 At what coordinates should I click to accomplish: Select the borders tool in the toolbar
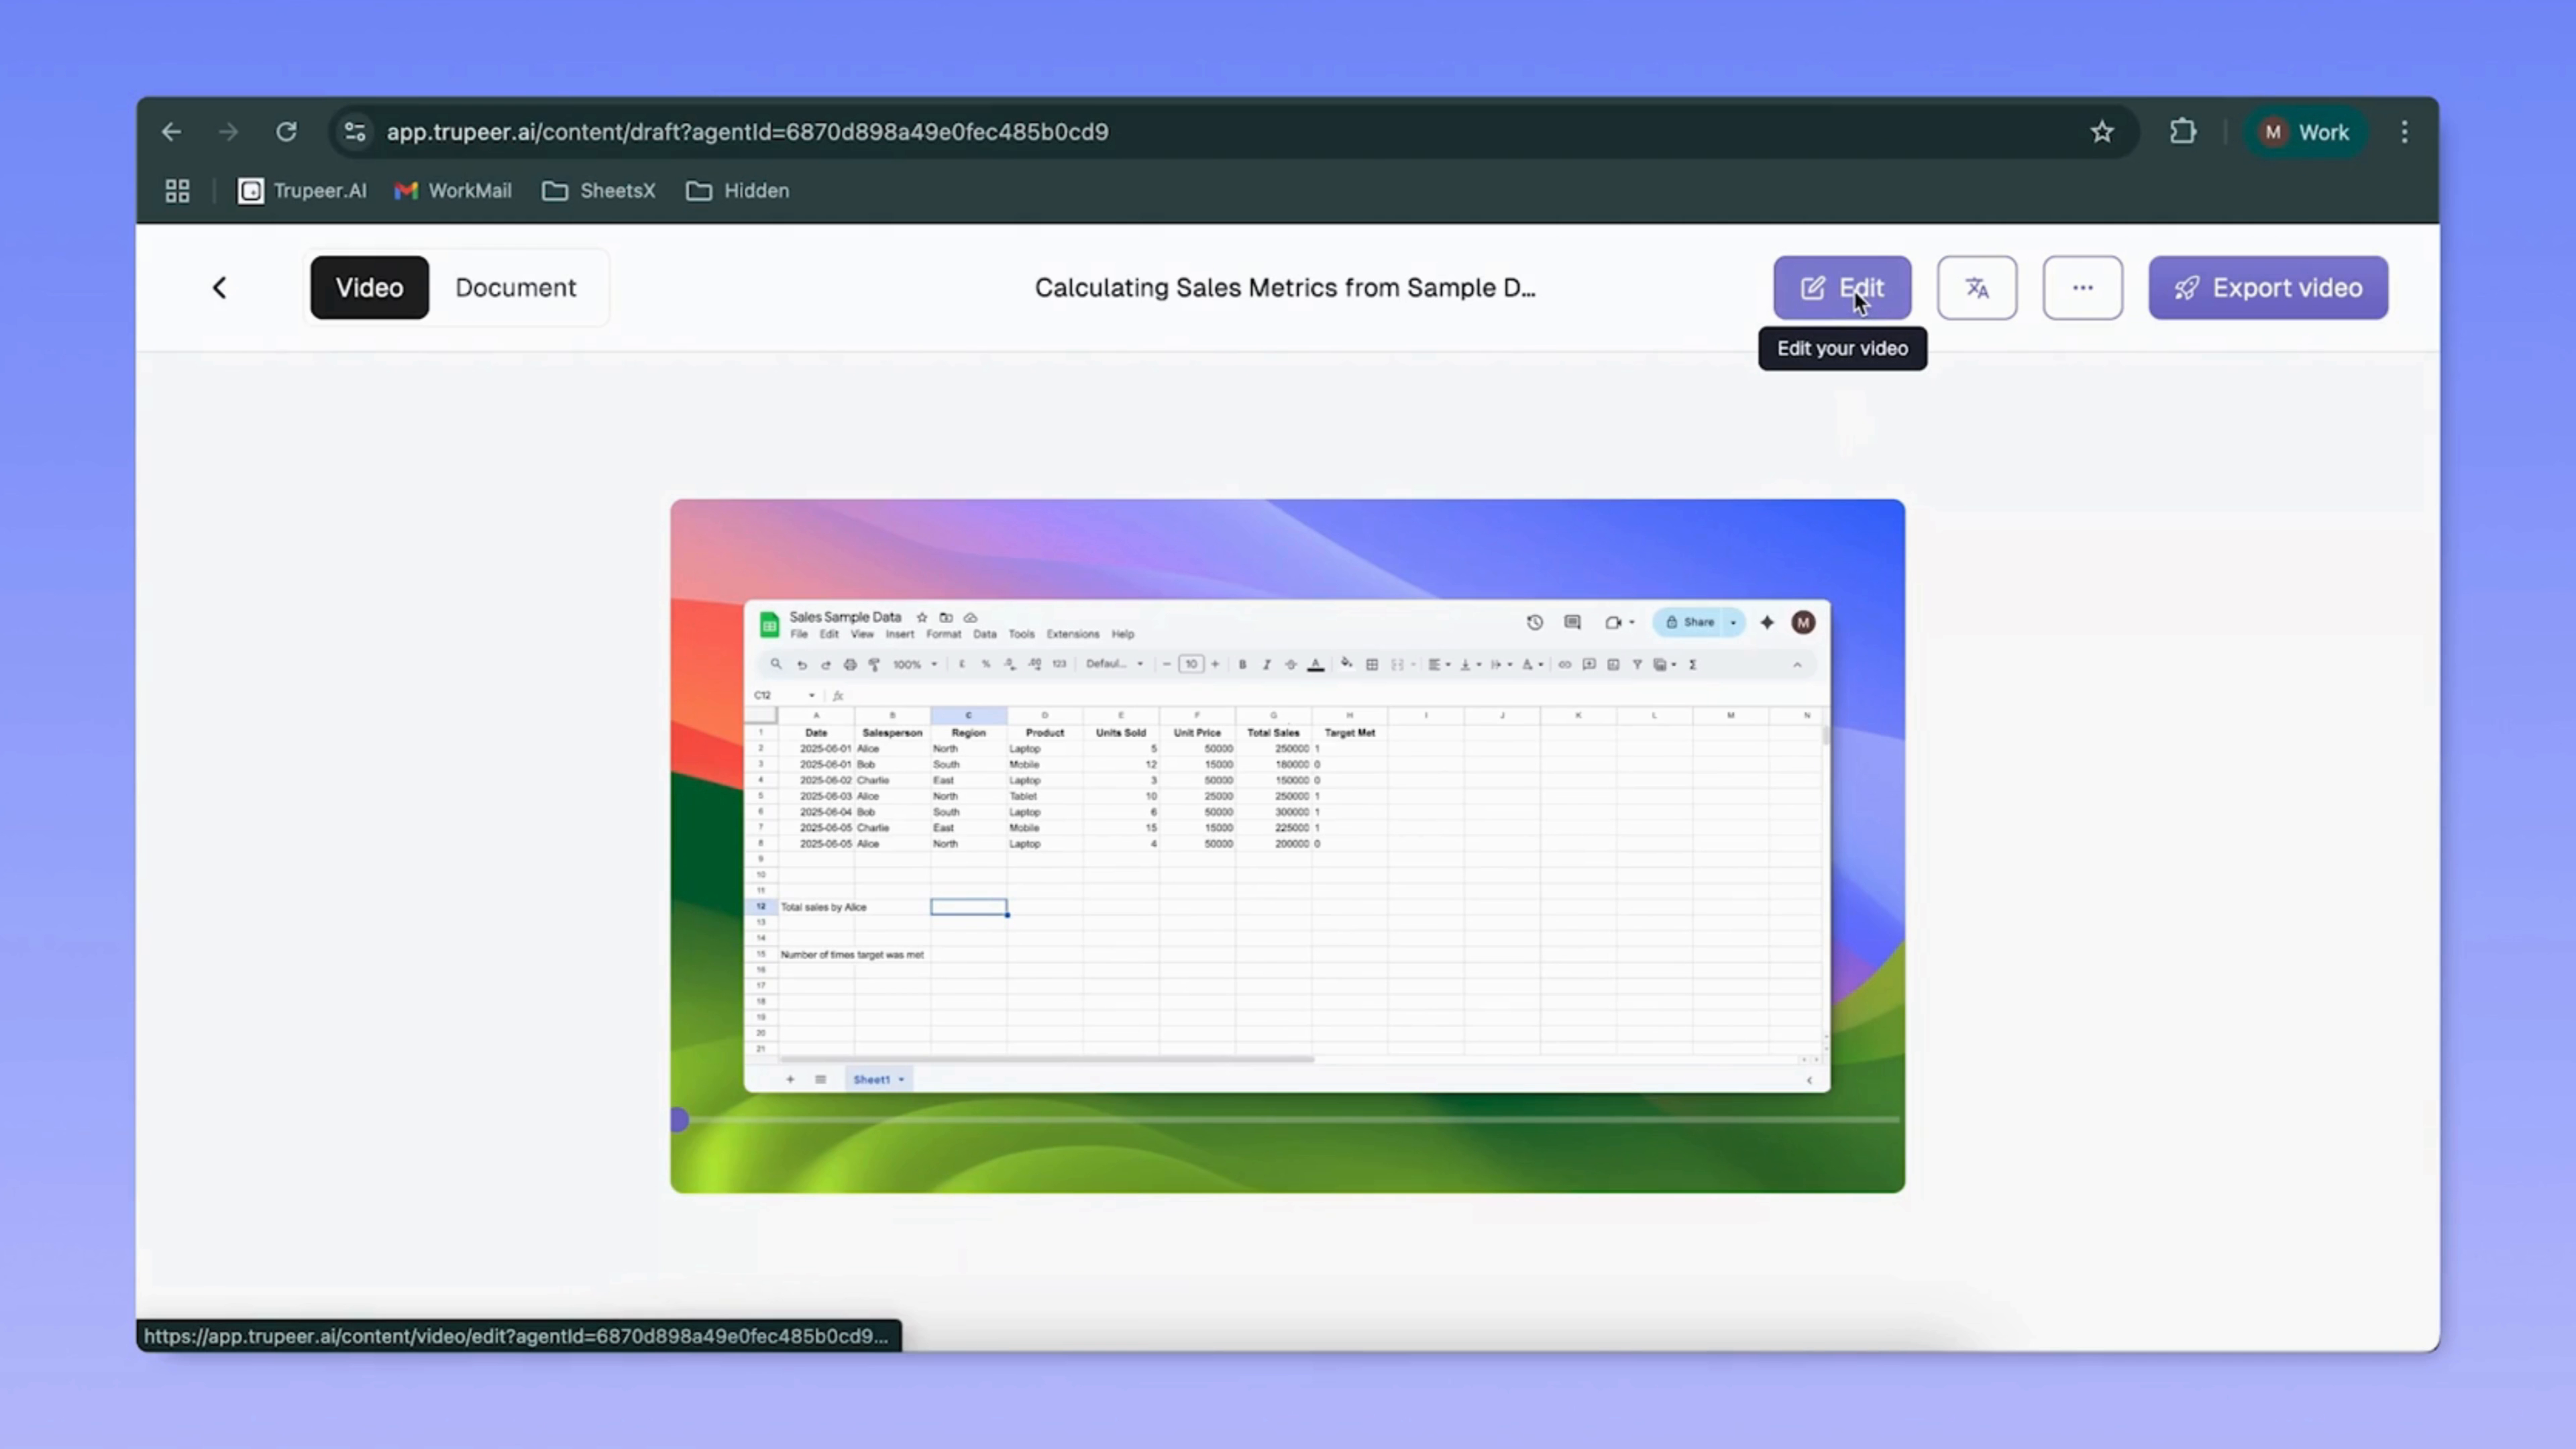tap(1372, 665)
